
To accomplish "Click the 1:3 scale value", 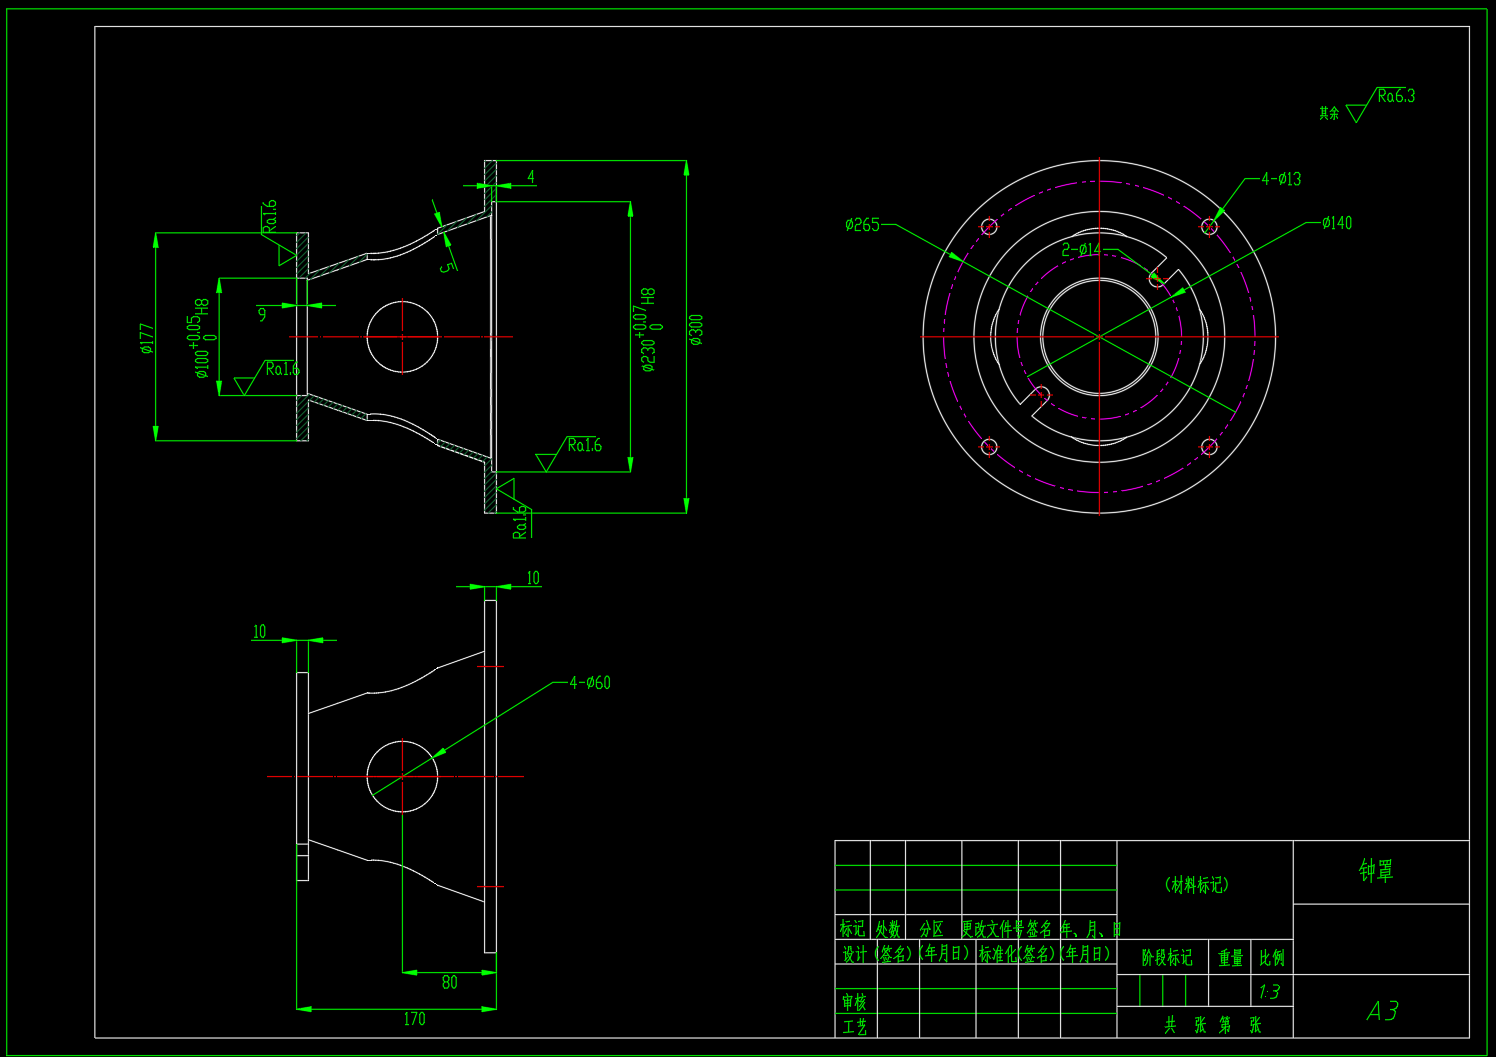I will click(x=1269, y=992).
